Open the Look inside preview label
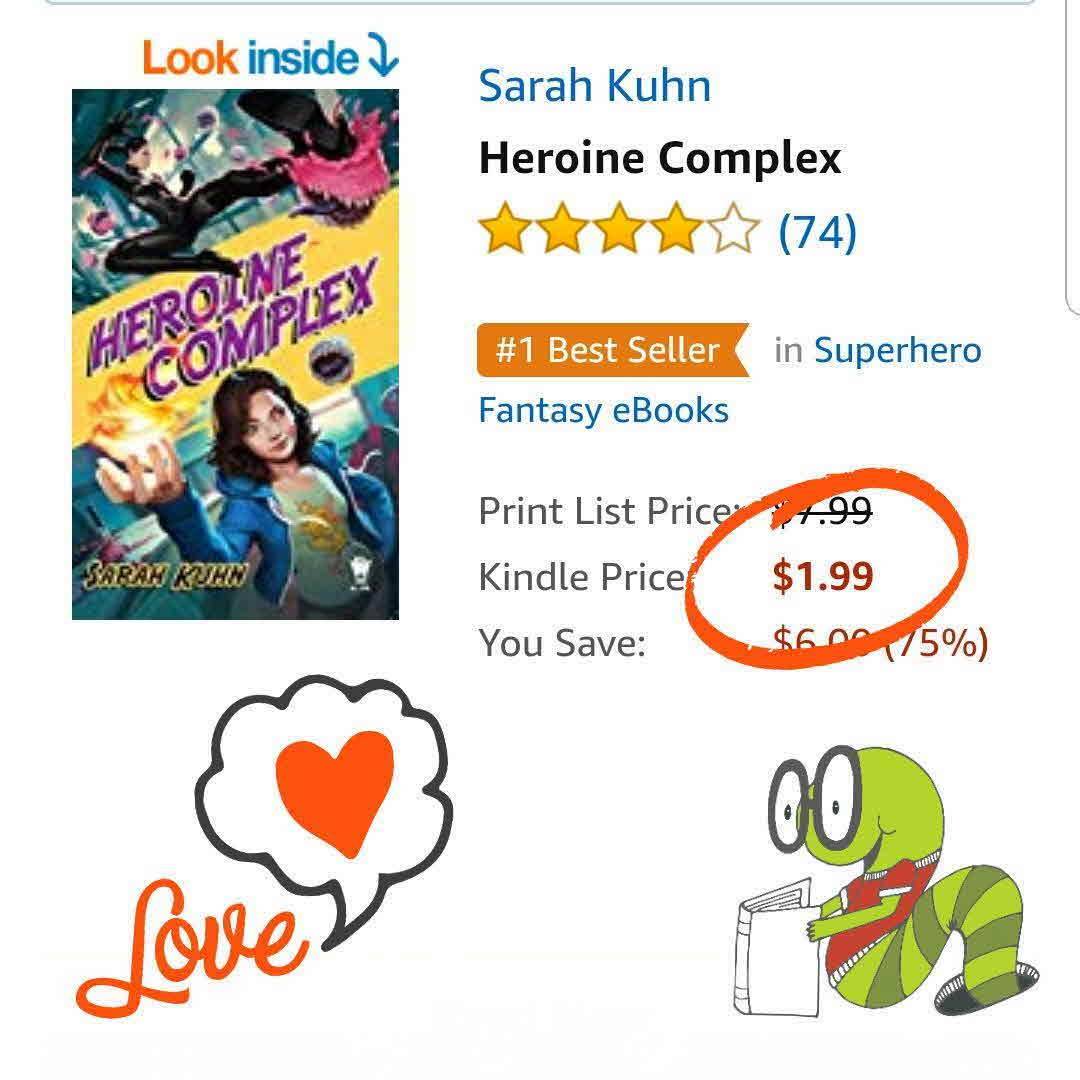This screenshot has width=1080, height=1080. (249, 58)
